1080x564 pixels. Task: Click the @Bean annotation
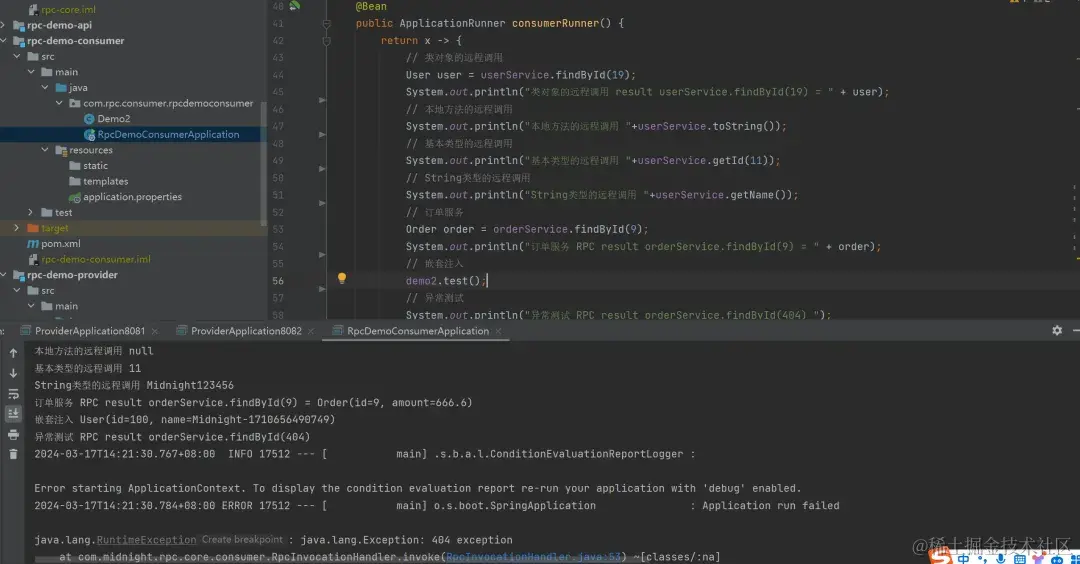click(371, 6)
